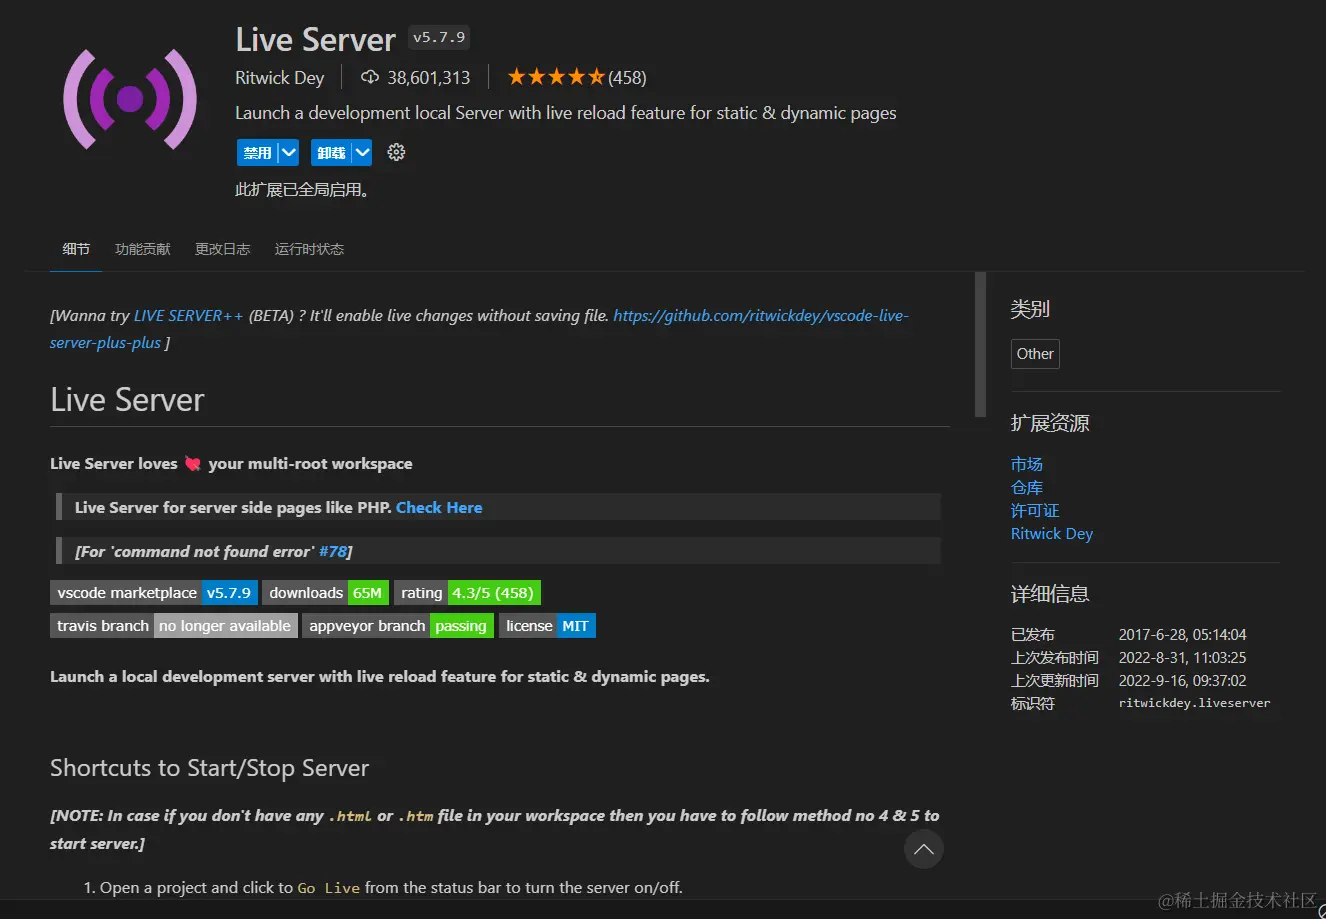The image size is (1326, 919).
Task: Click the 38,601,313 install count
Action: pos(429,78)
